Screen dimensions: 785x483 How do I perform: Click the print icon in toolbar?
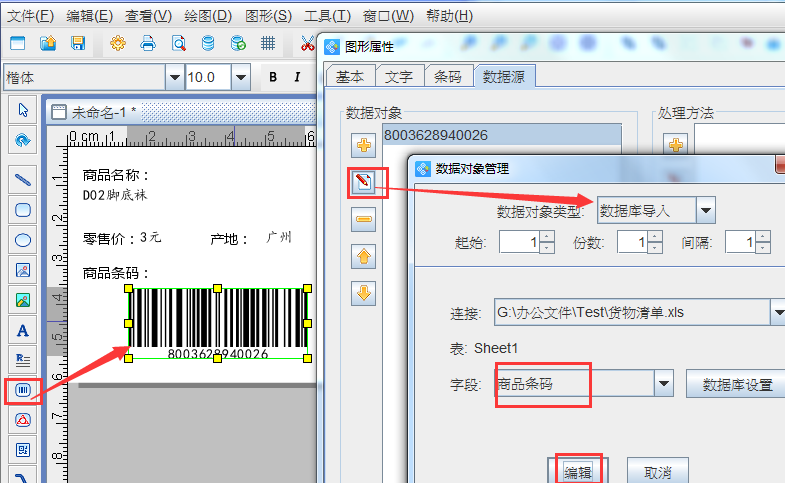pos(148,44)
